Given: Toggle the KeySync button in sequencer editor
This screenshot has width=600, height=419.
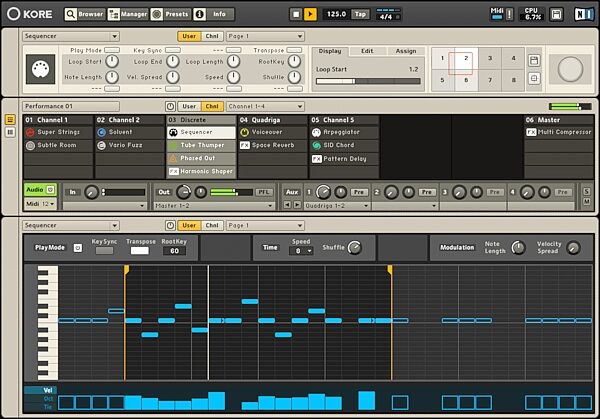Looking at the screenshot, I should tap(104, 251).
